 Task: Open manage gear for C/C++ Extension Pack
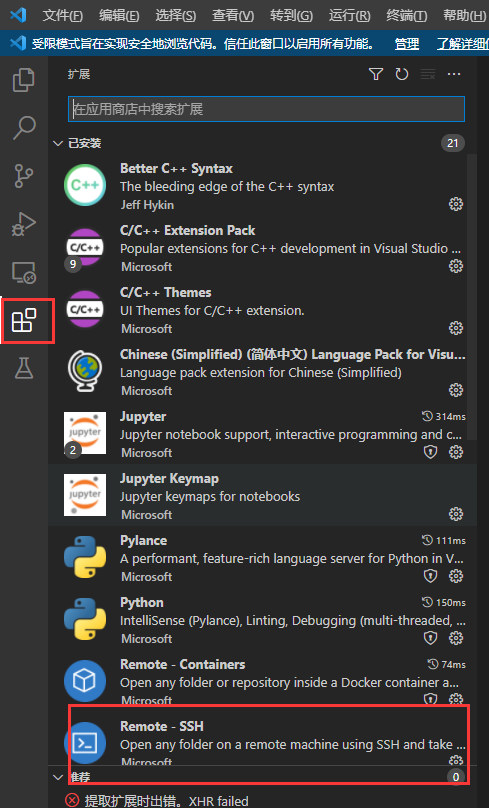[x=456, y=266]
